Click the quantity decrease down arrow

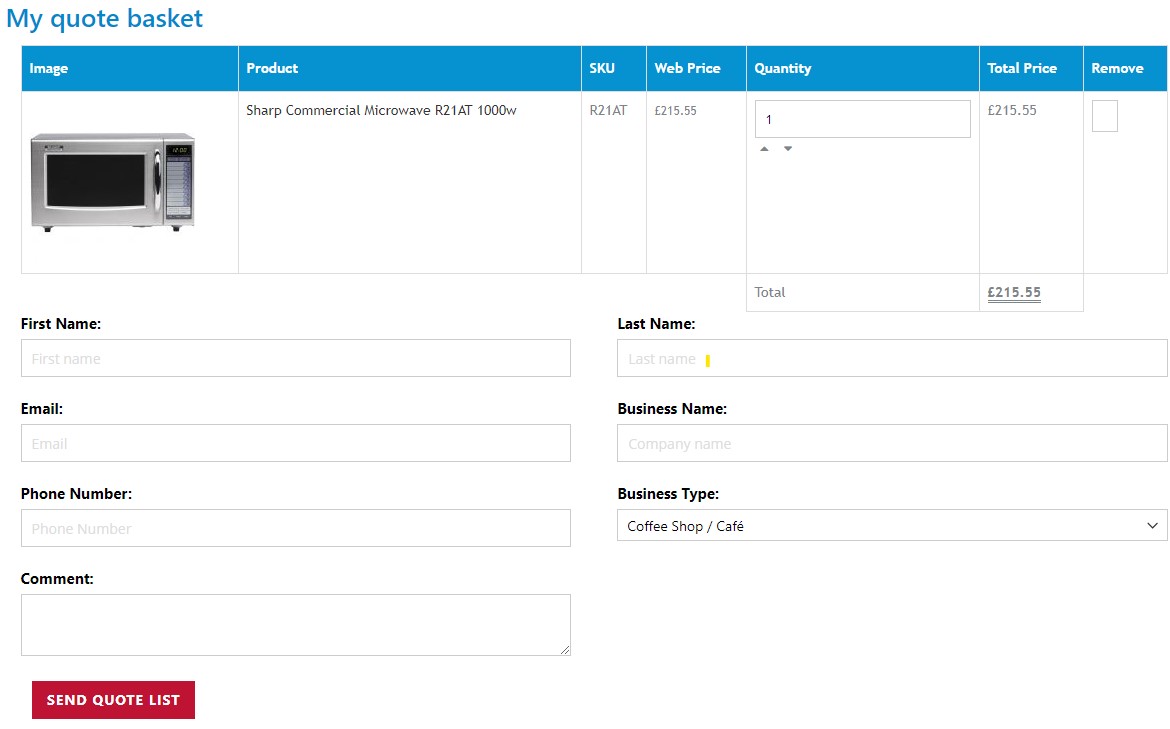click(x=788, y=147)
